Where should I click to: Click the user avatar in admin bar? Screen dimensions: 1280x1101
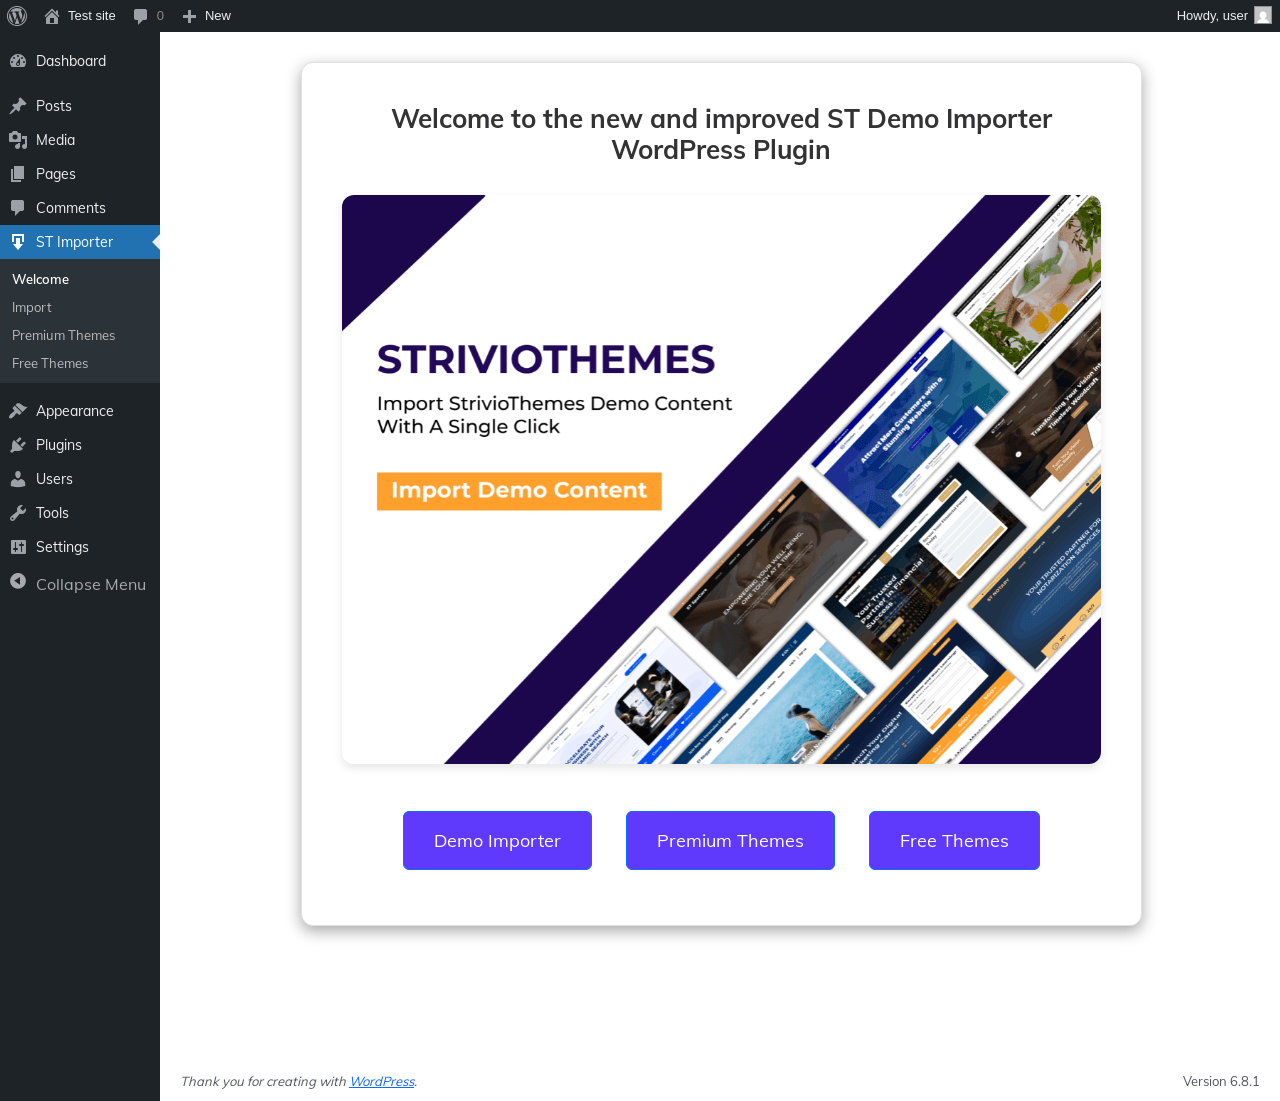point(1263,15)
